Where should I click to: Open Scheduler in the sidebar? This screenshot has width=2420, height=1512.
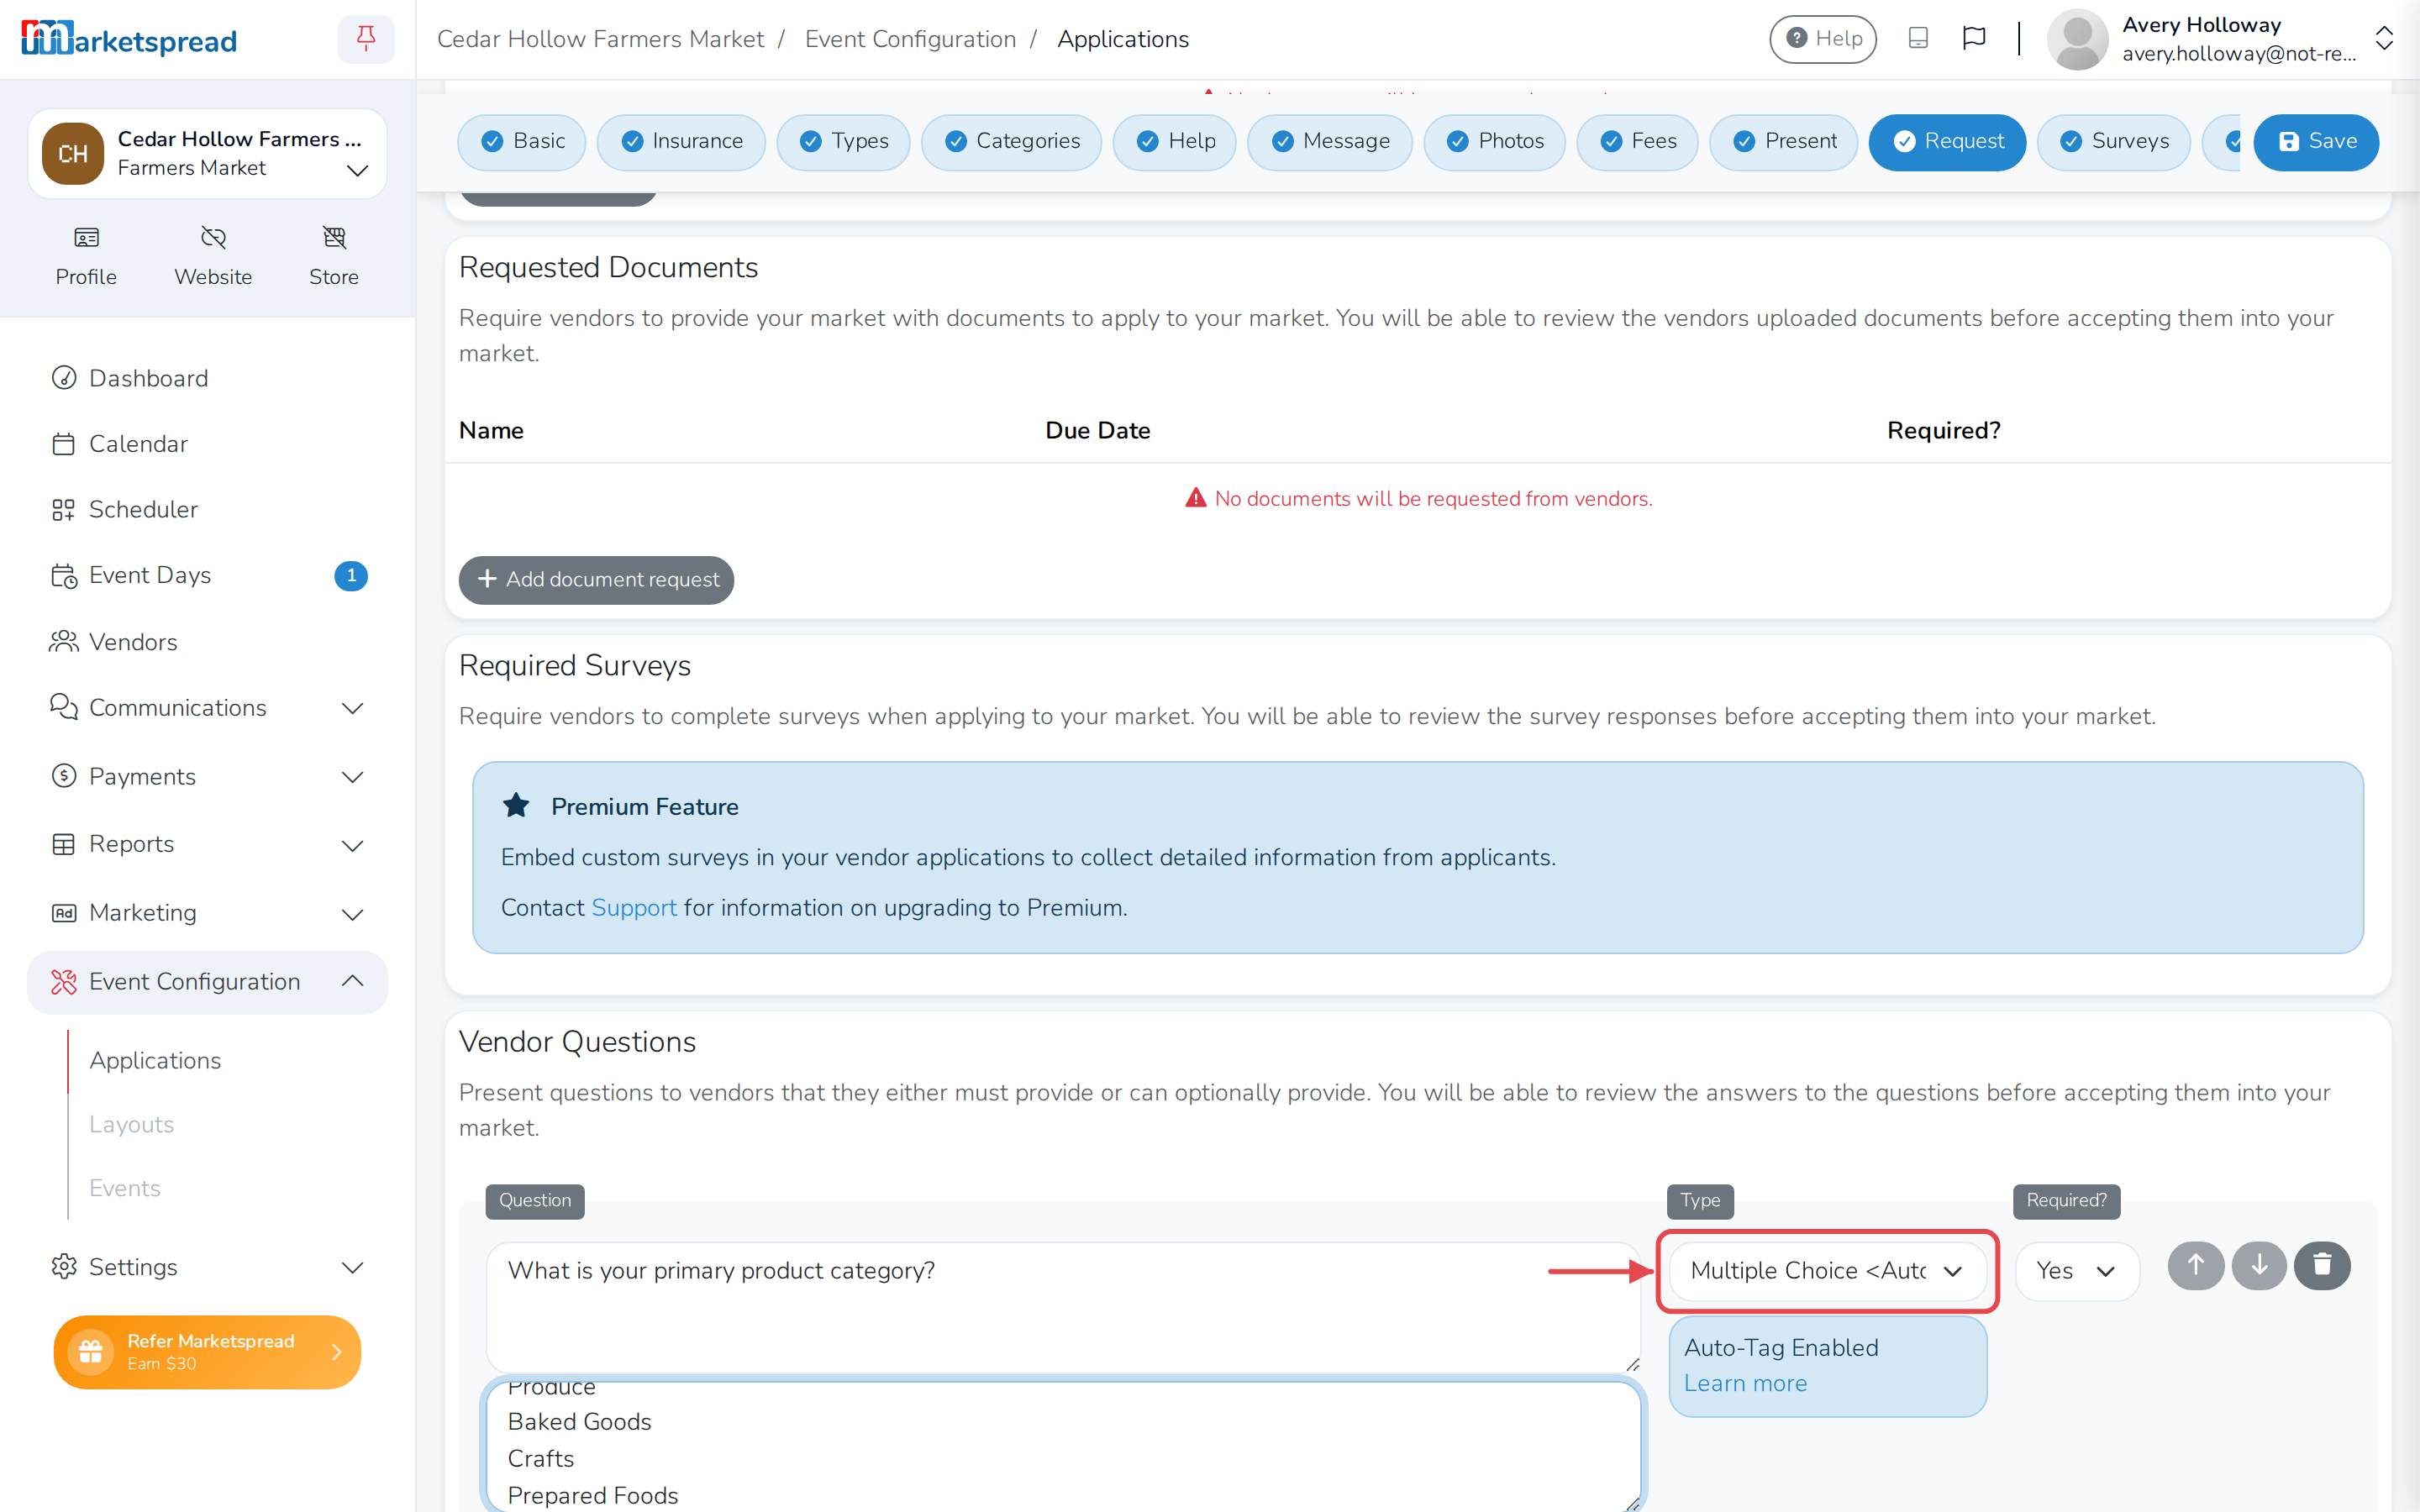point(207,509)
